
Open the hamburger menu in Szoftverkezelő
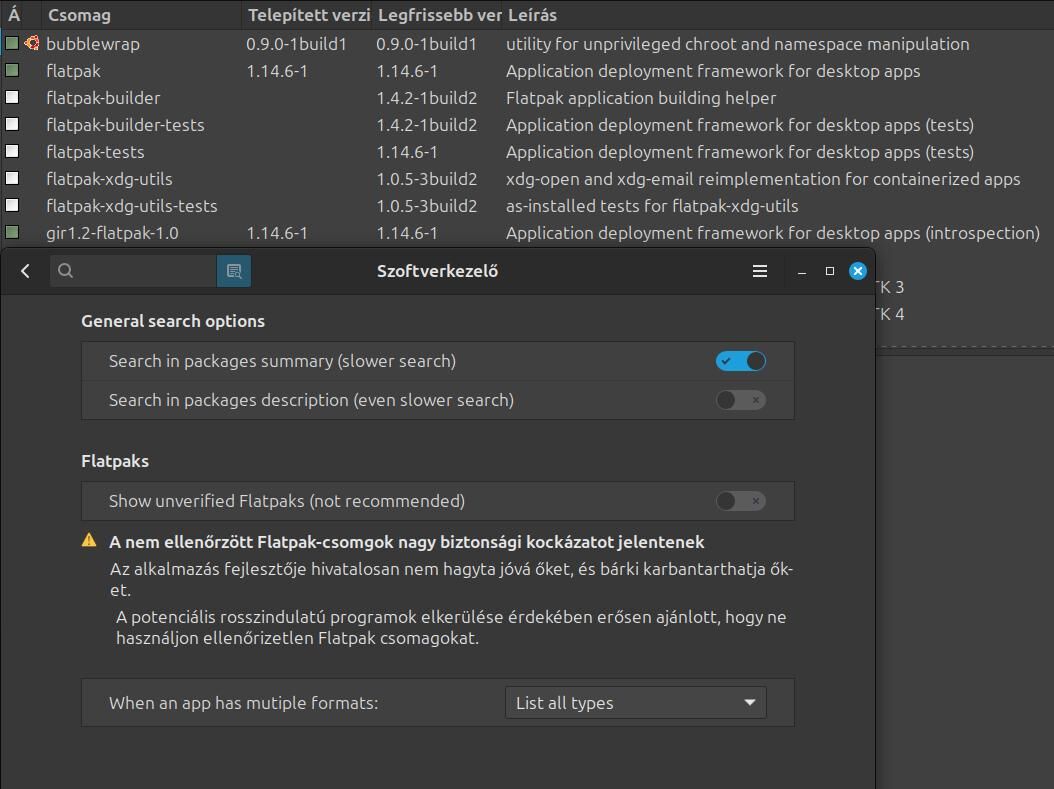[x=760, y=271]
